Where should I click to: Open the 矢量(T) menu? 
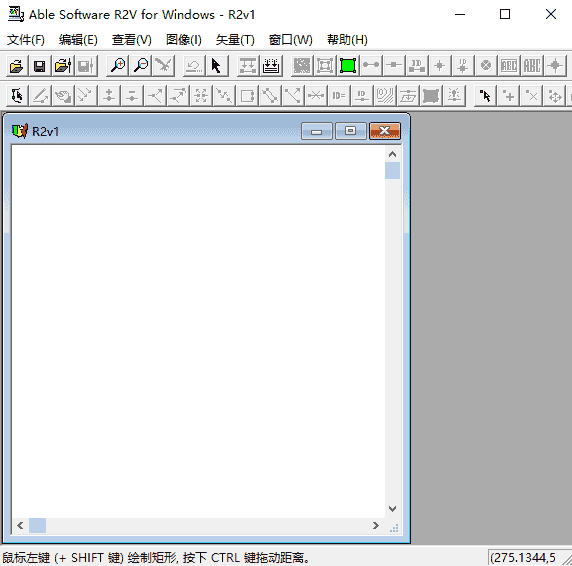[x=235, y=39]
